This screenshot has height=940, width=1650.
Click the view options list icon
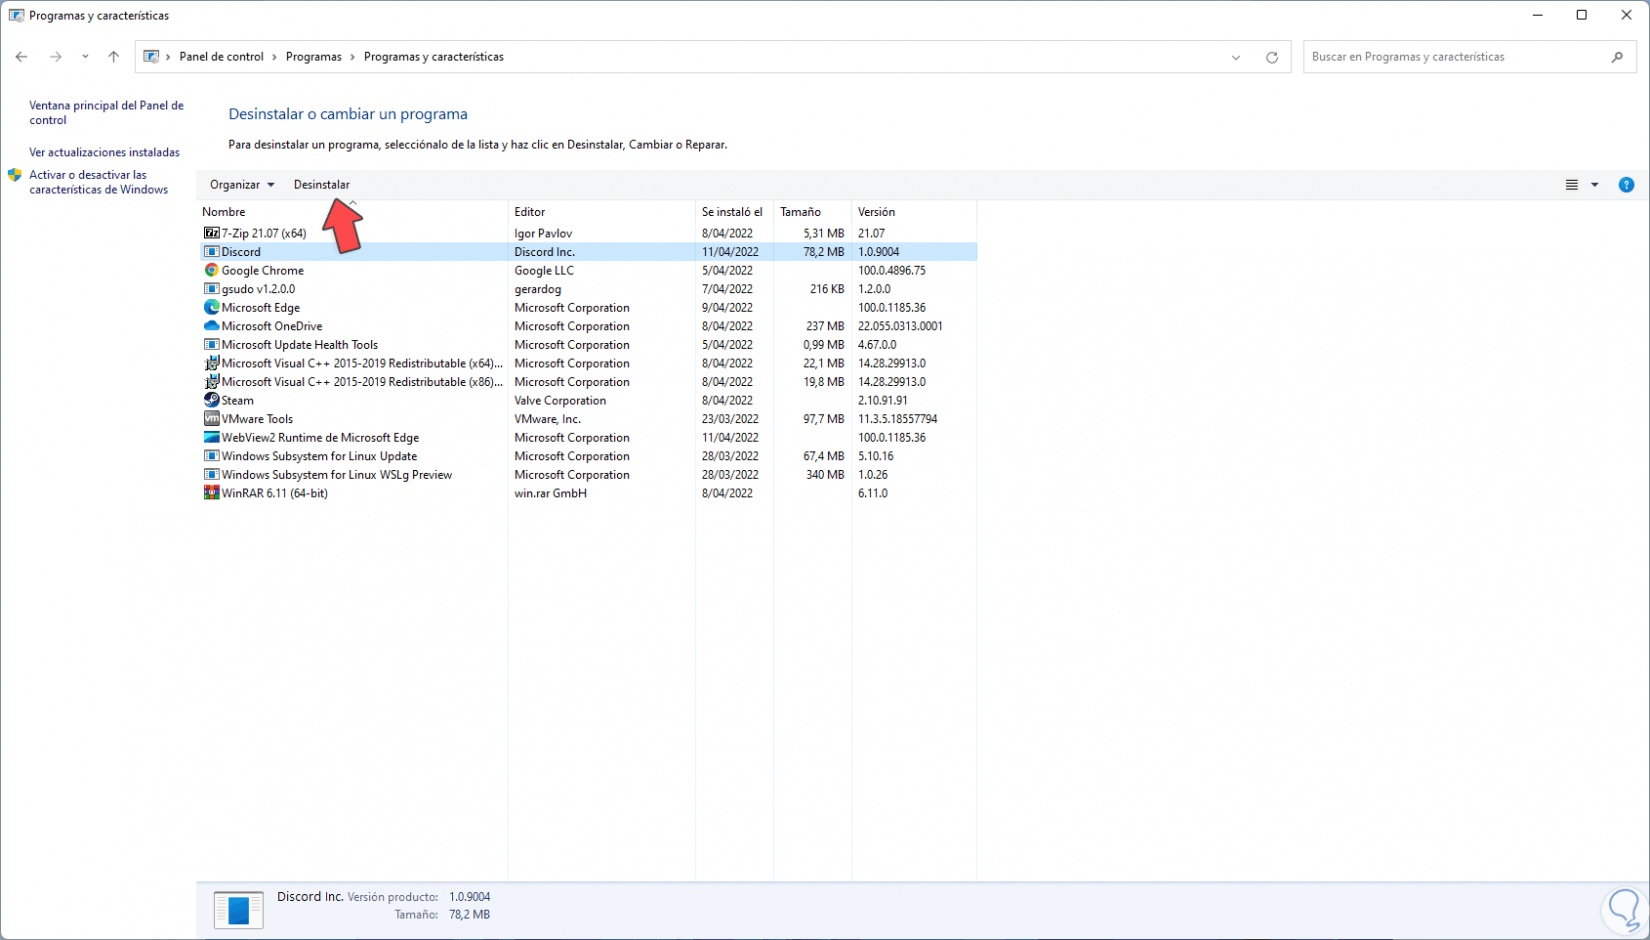tap(1572, 185)
